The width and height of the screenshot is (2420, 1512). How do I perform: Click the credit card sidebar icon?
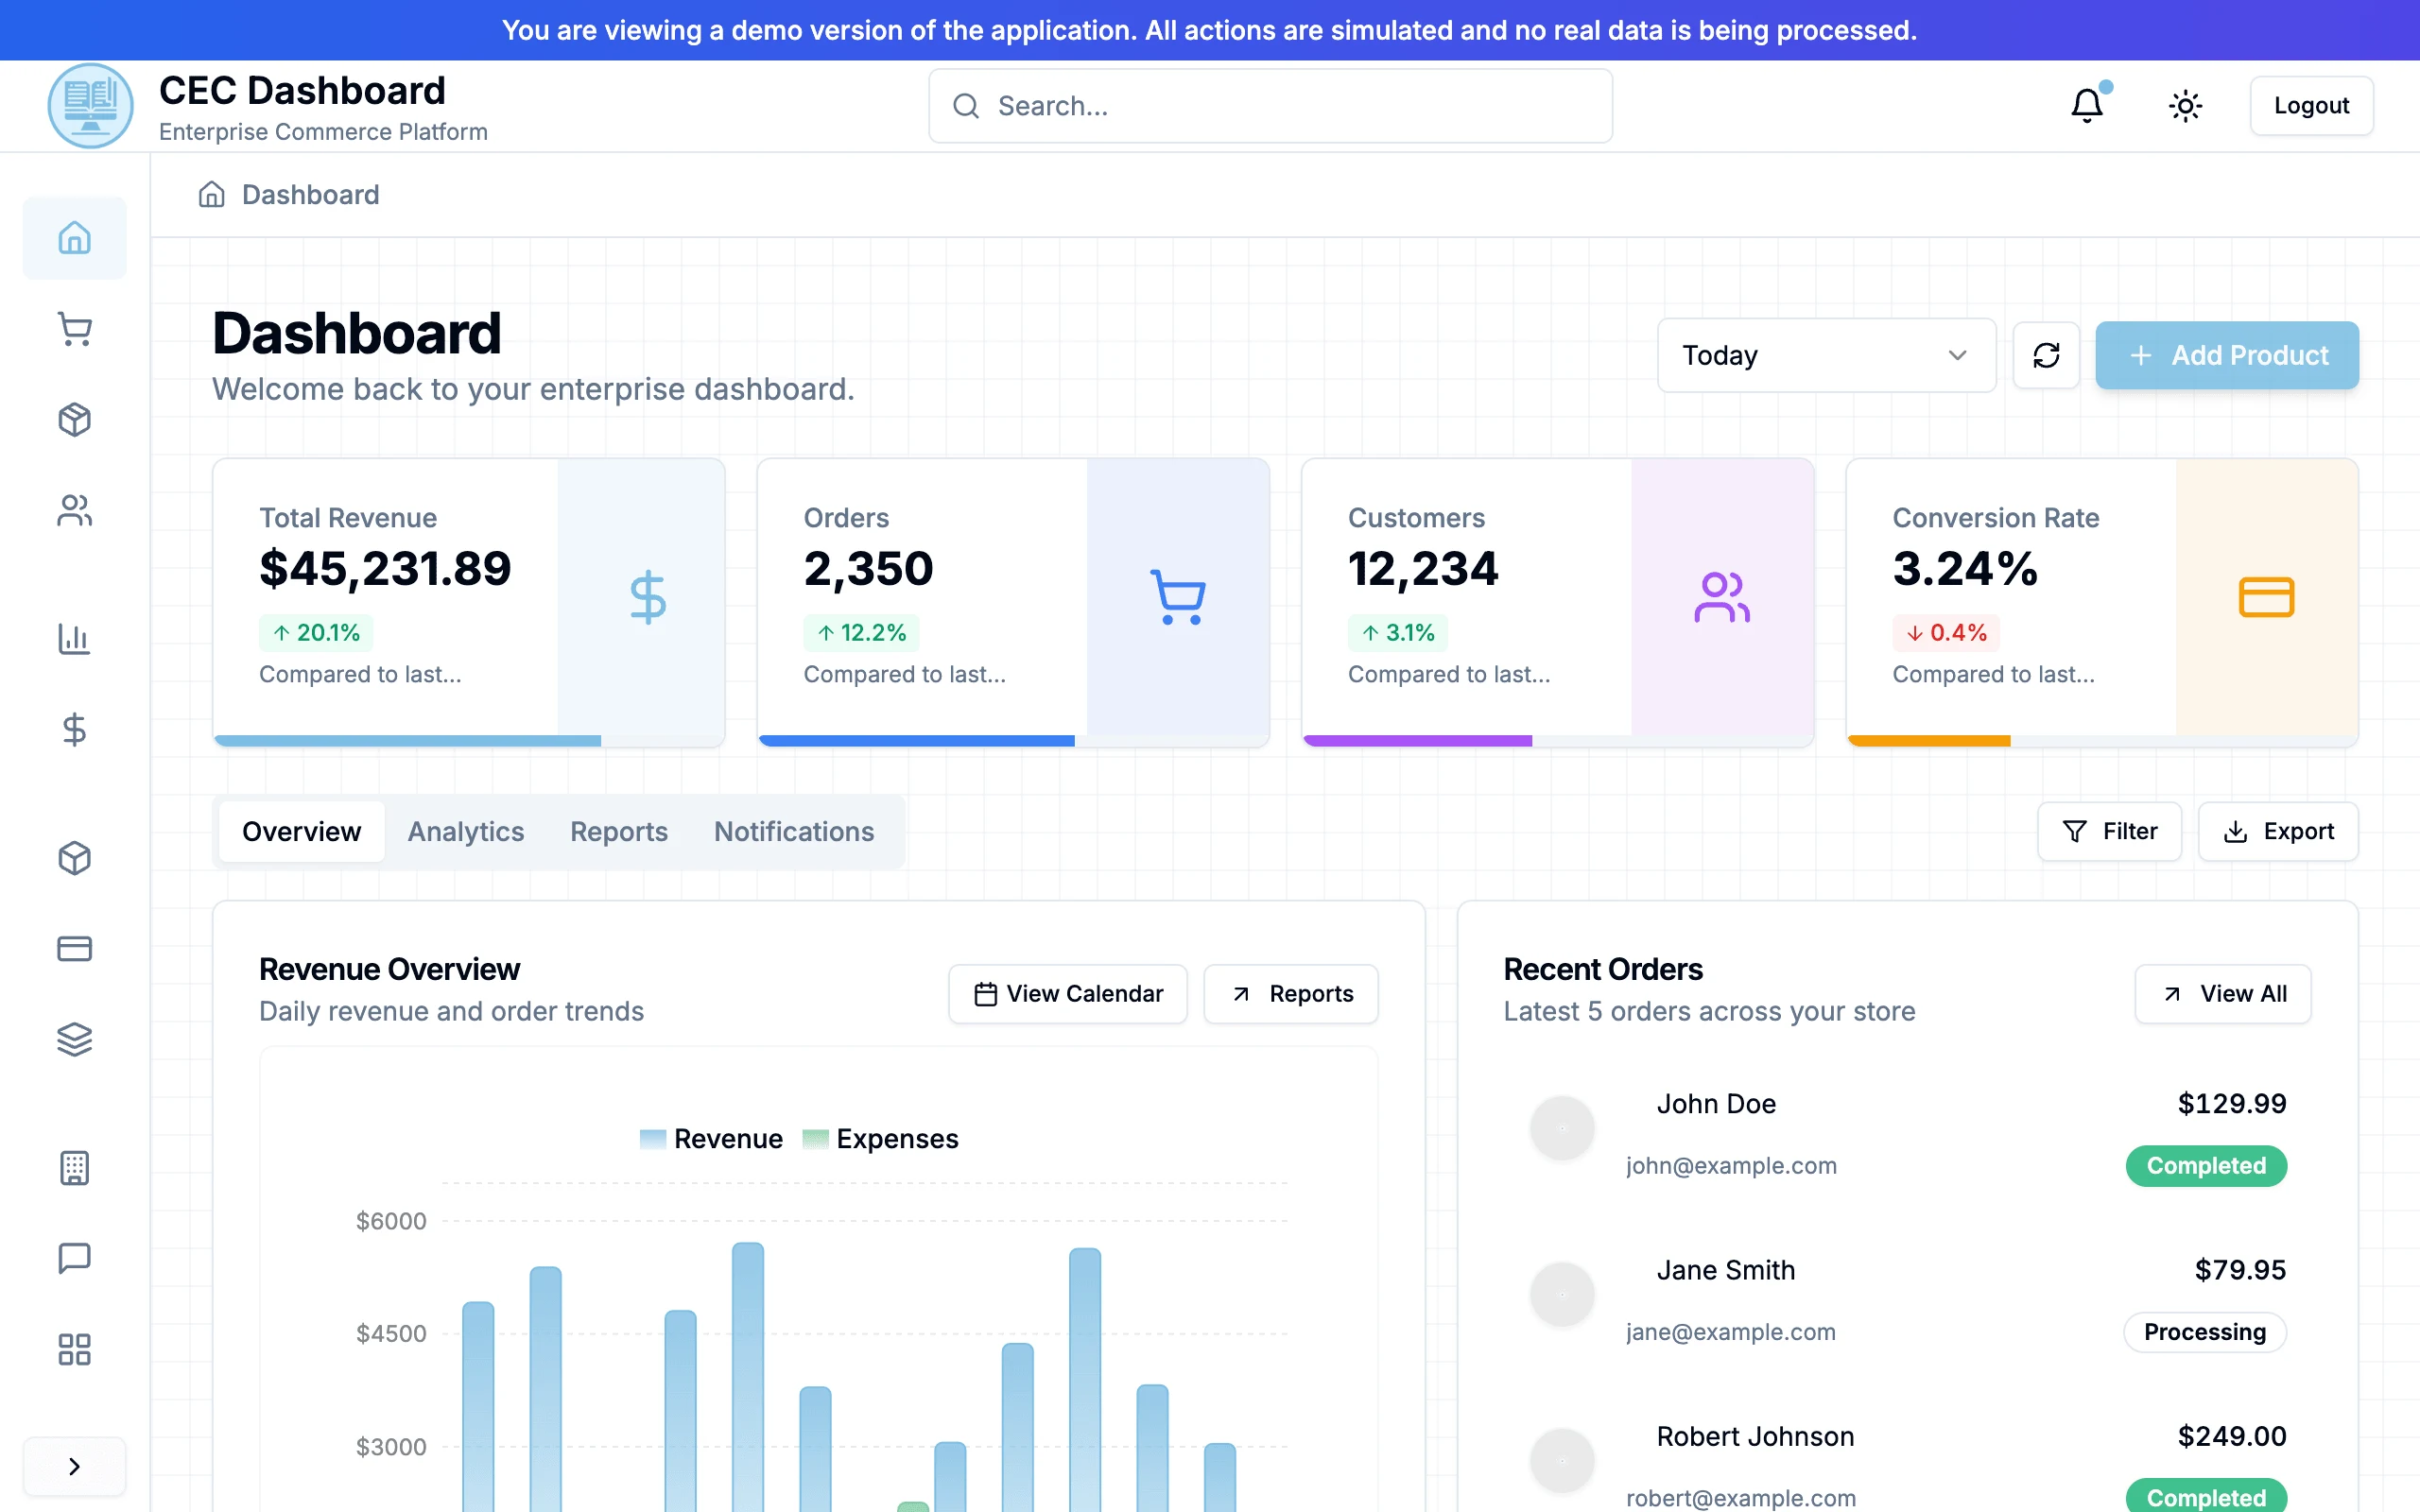coord(74,948)
